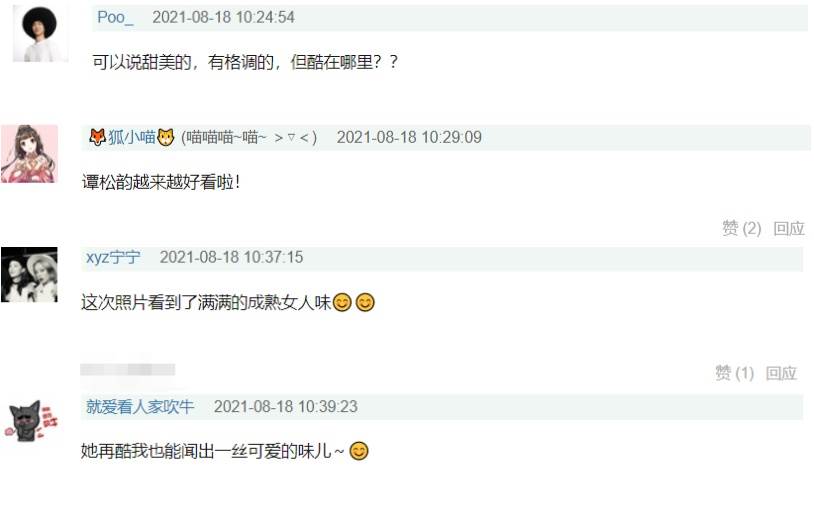814x508 pixels.
Task: Click the fox emoji before 狐小喵
Action: pos(98,138)
